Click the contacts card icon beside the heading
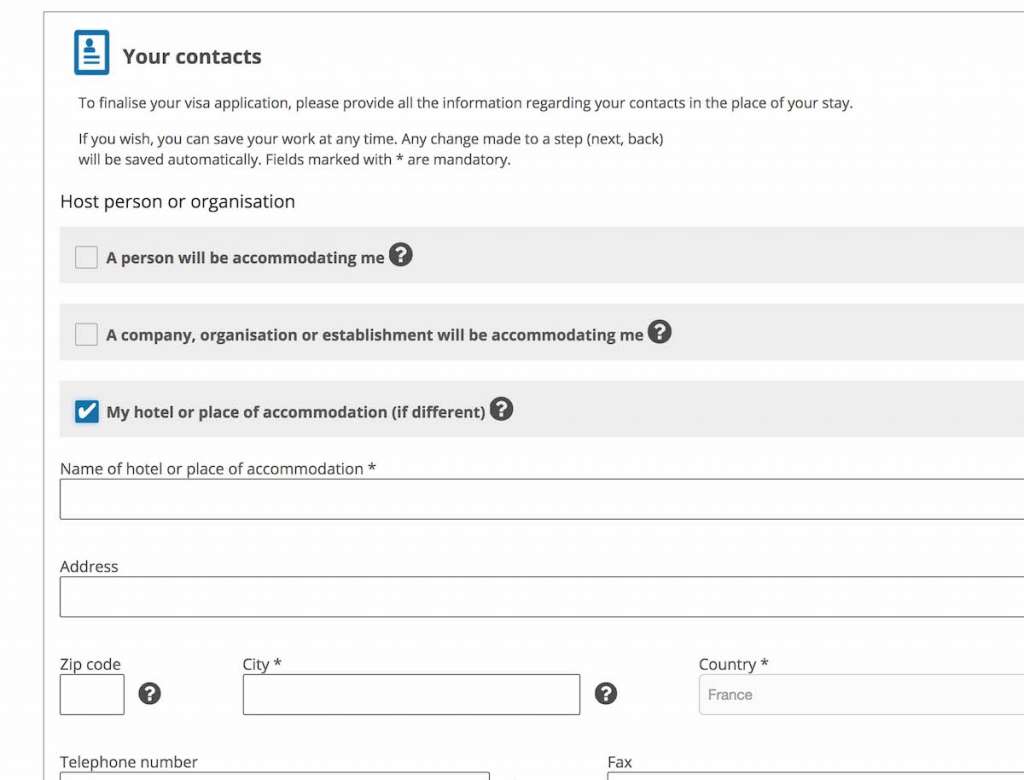1024x780 pixels. click(x=91, y=53)
